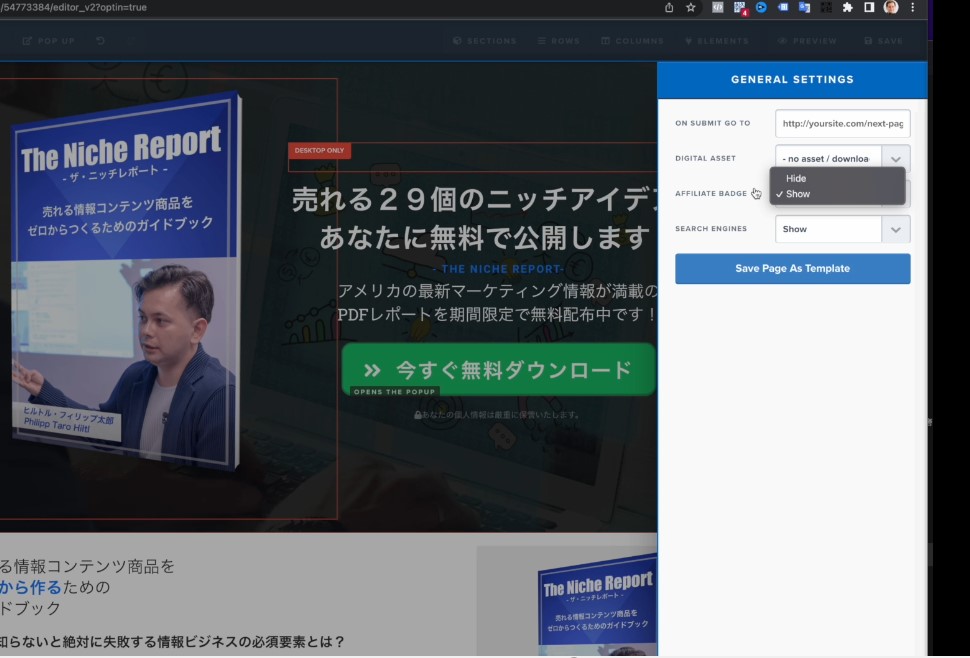This screenshot has width=970, height=658.
Task: Open the SECTIONS menu
Action: (x=484, y=41)
